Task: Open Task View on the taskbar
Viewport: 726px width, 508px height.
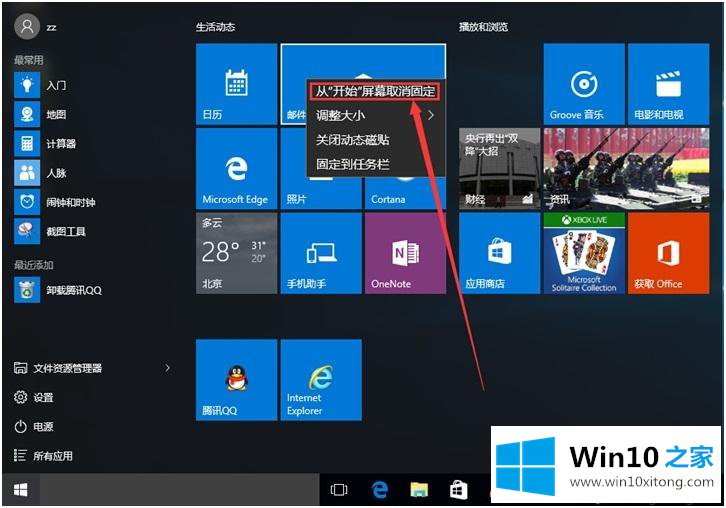Action: [x=339, y=489]
